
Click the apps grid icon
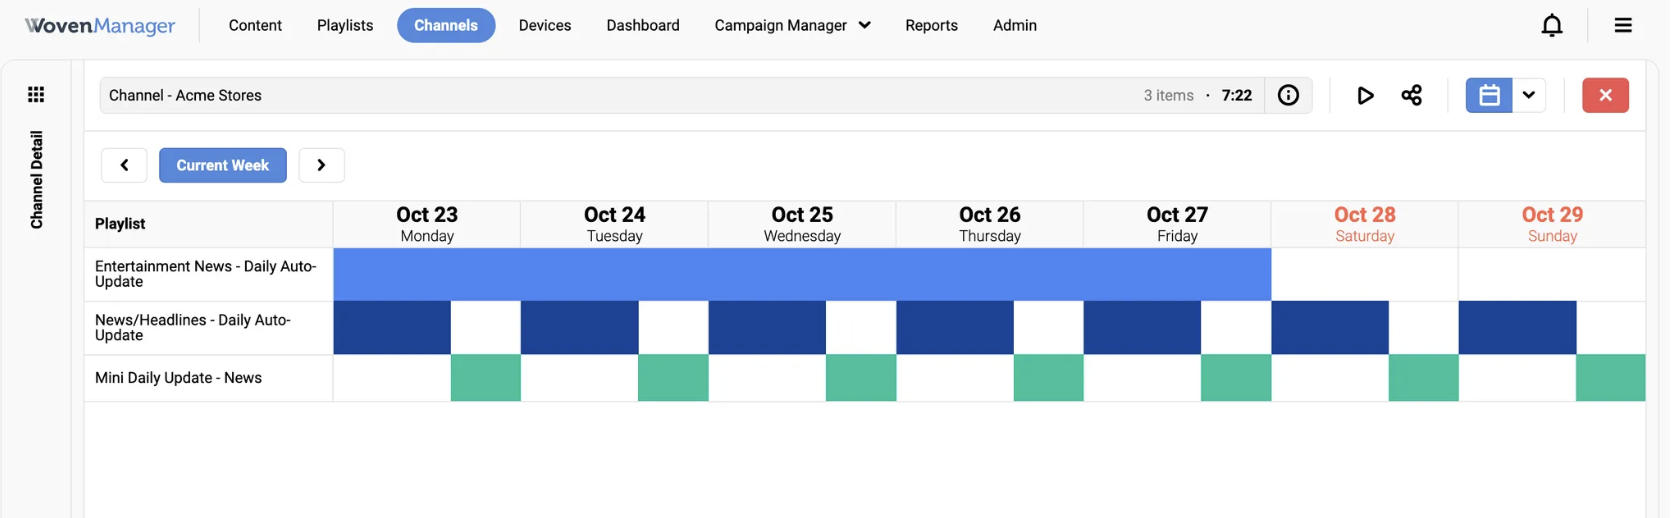36,94
